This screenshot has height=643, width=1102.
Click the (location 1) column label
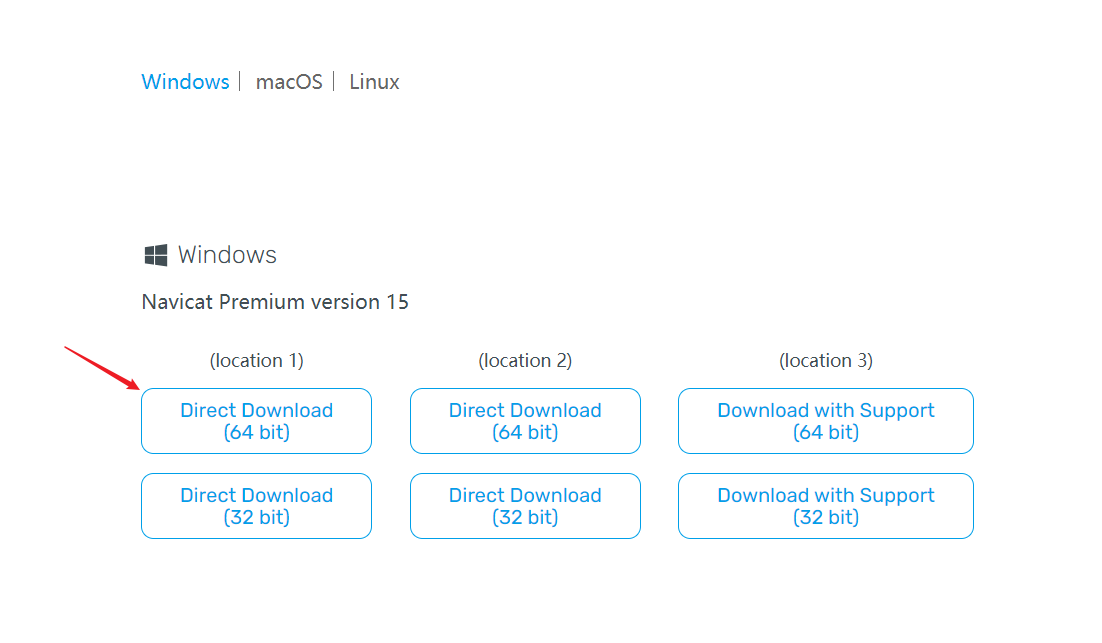256,361
